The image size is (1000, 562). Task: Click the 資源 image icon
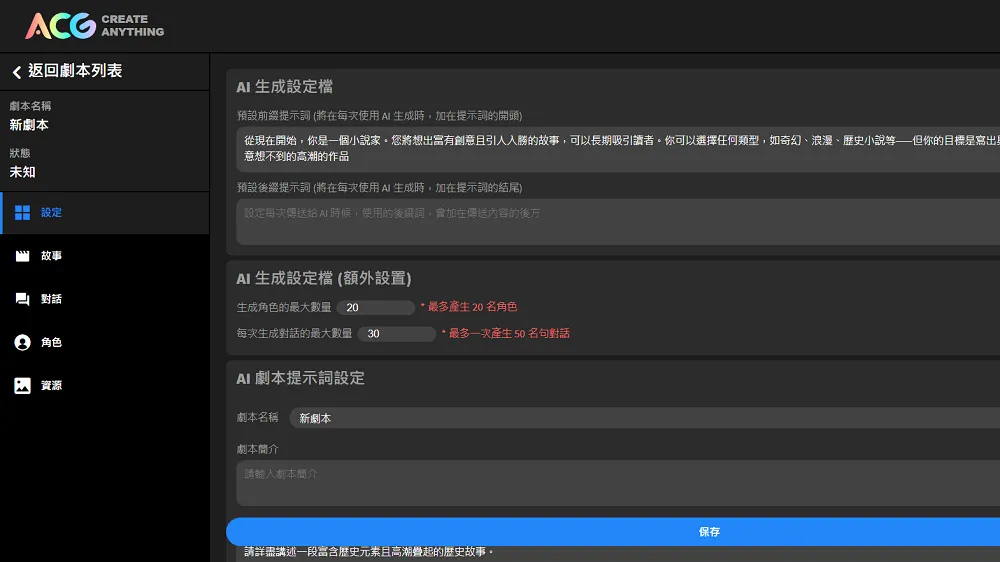tap(22, 385)
